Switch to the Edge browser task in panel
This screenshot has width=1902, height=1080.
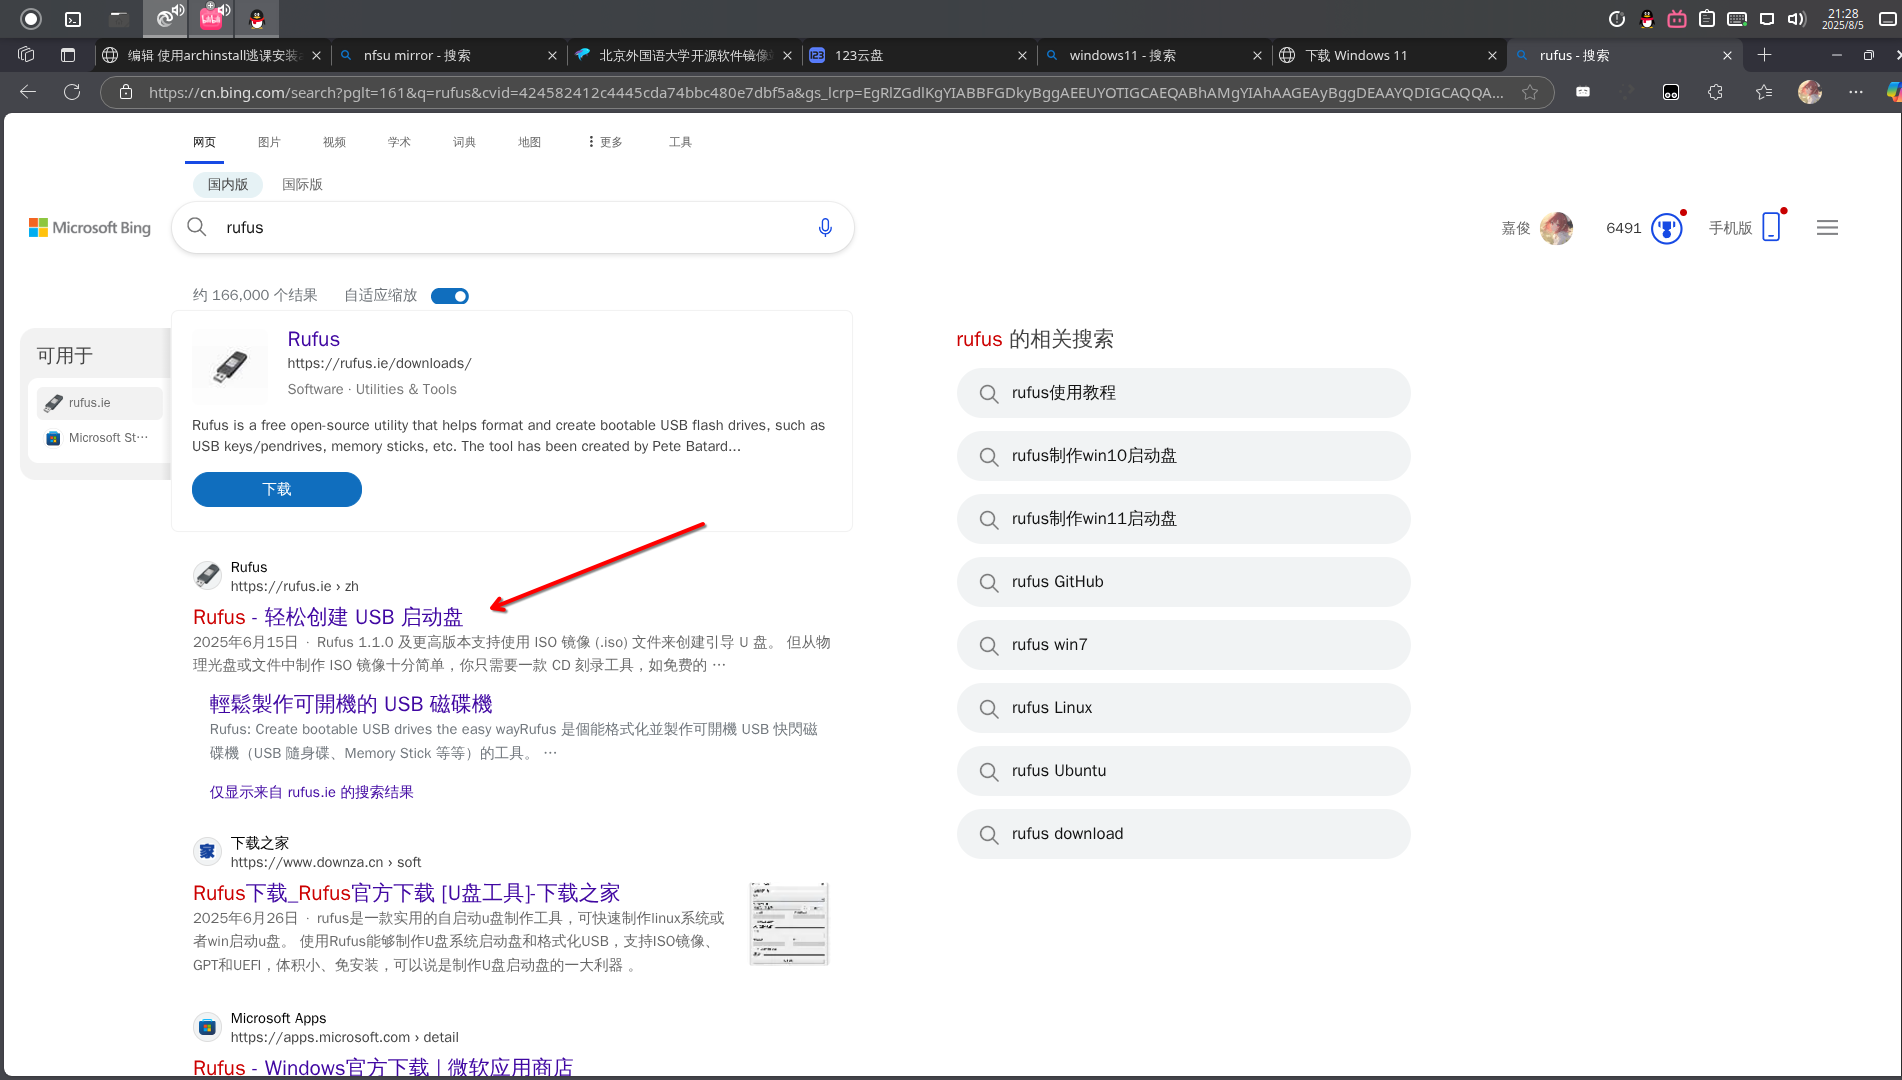pyautogui.click(x=166, y=18)
